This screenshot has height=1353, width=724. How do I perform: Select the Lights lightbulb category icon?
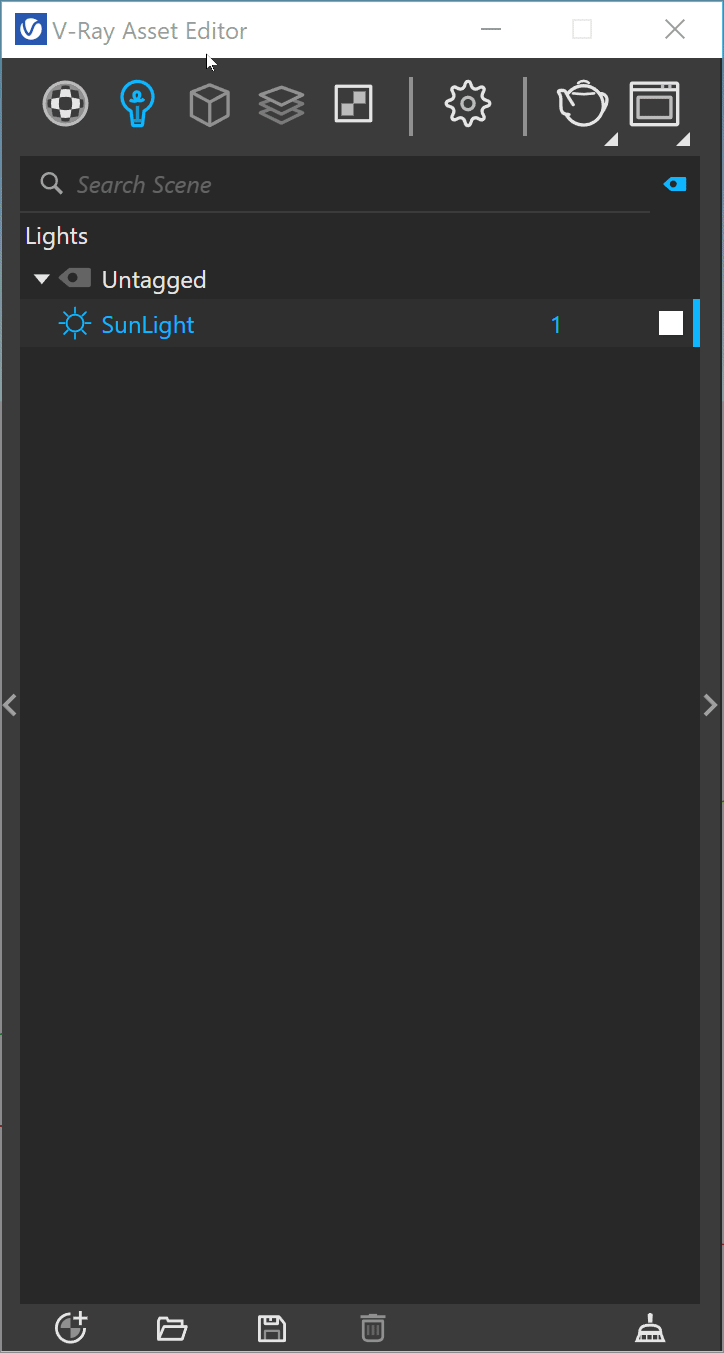click(x=137, y=104)
